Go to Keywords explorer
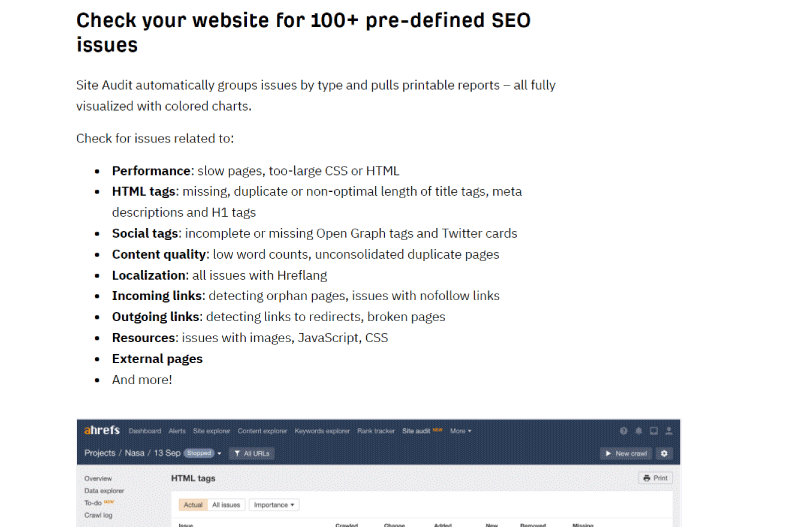 [x=322, y=431]
